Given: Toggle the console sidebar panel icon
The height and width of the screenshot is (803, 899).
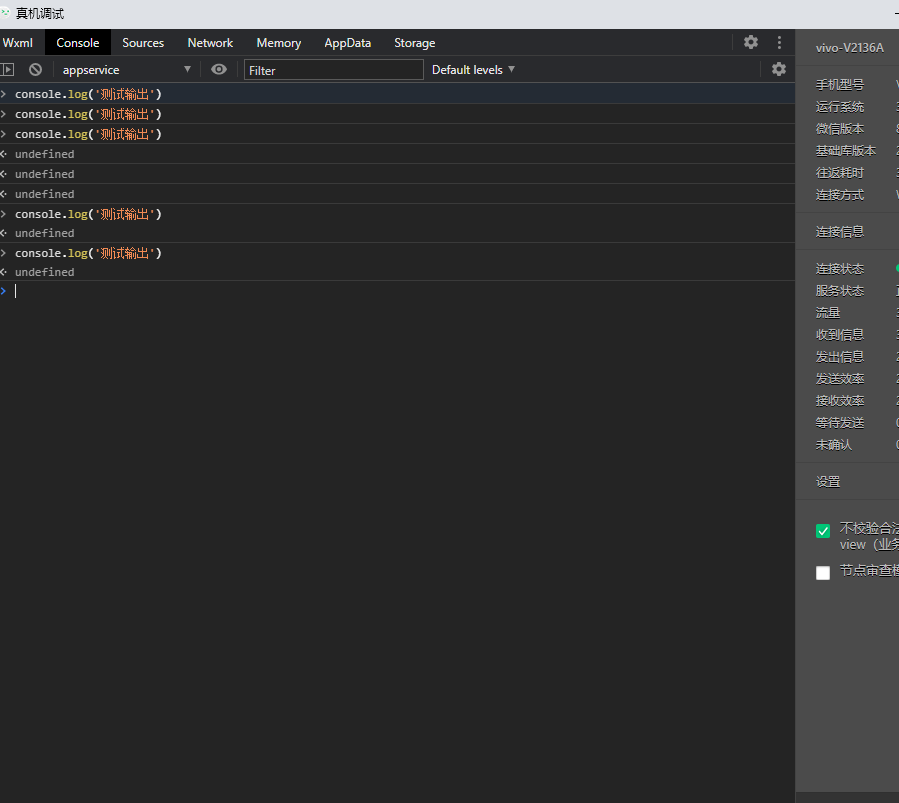Looking at the screenshot, I should pos(7,69).
